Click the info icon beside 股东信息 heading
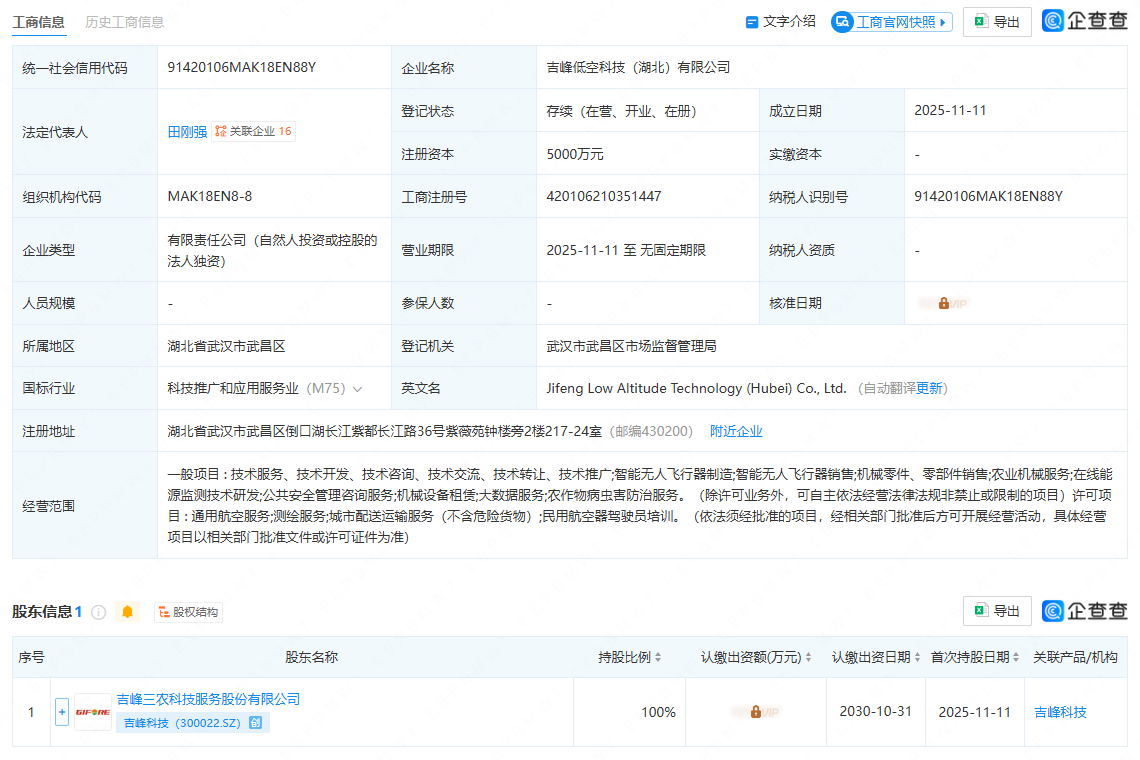 (98, 613)
